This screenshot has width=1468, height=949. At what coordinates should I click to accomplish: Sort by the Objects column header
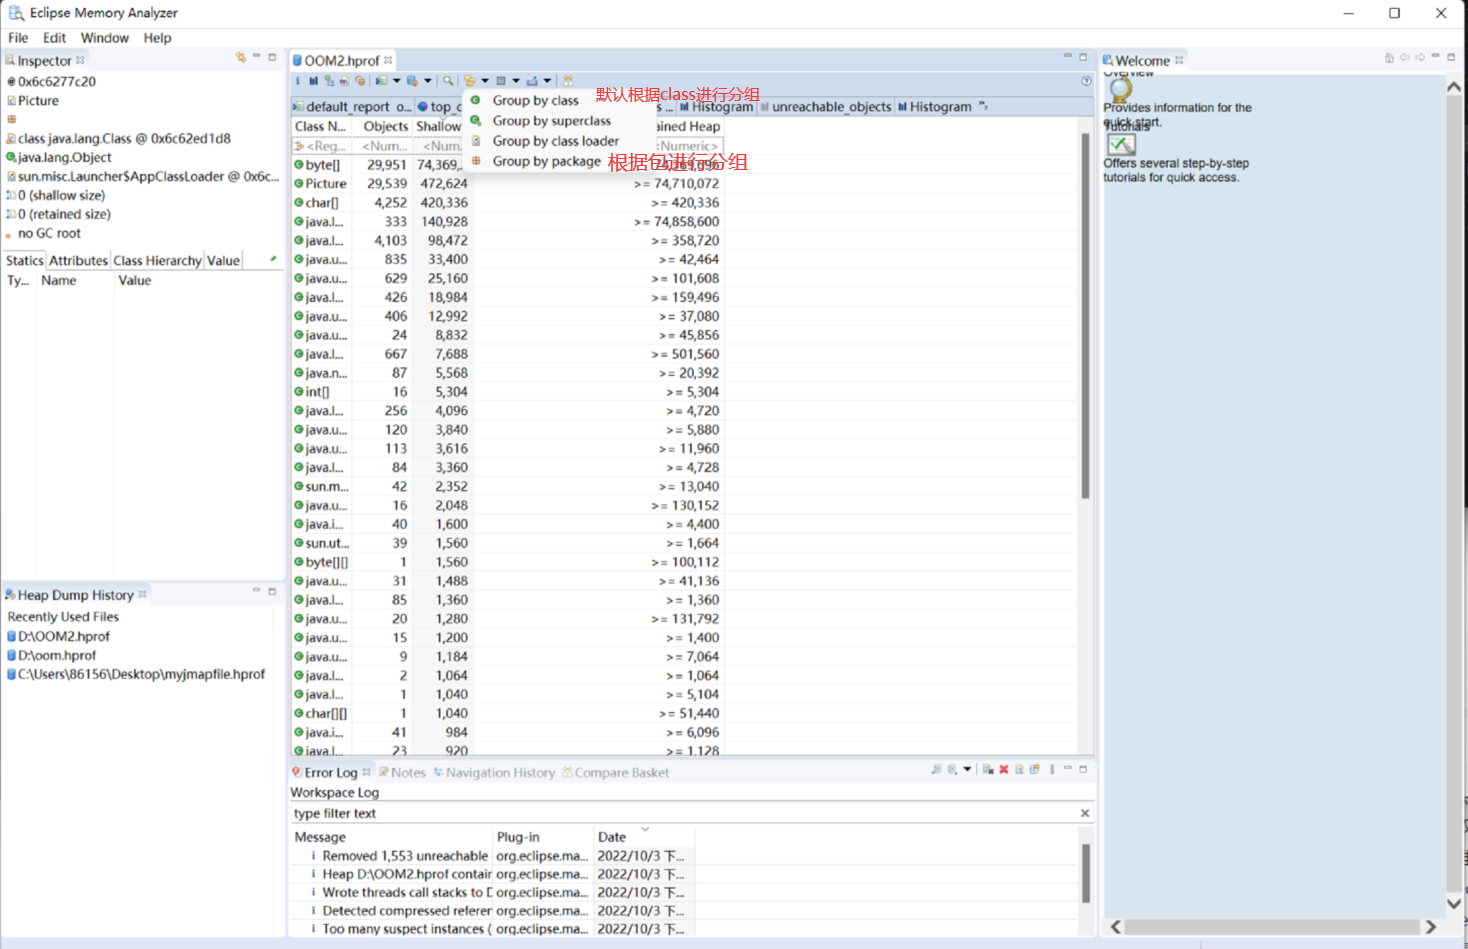(385, 126)
